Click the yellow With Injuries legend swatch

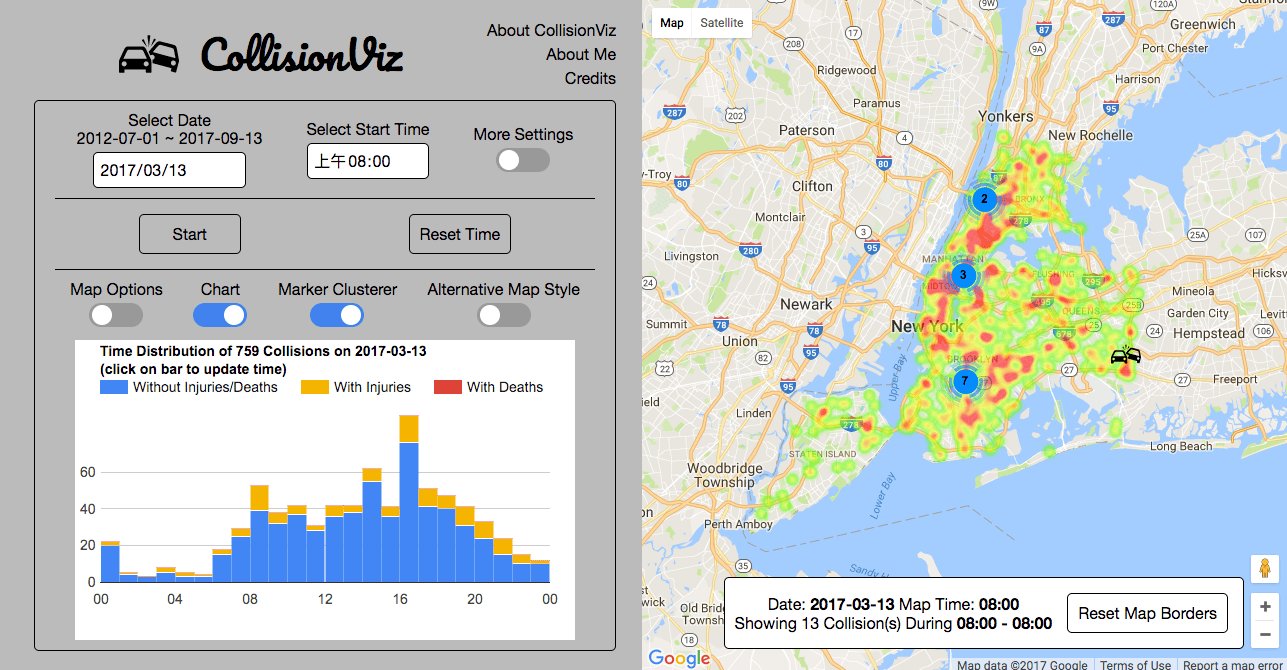(315, 387)
